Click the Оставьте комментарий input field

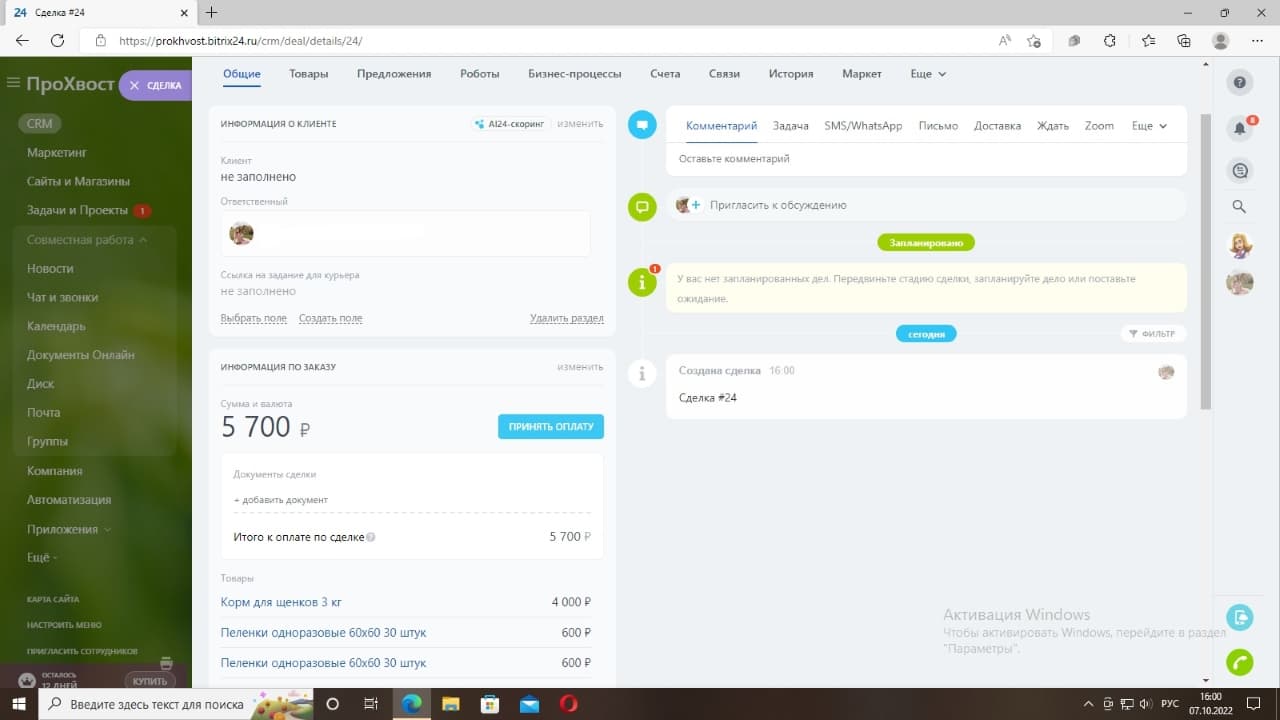pyautogui.click(x=926, y=159)
